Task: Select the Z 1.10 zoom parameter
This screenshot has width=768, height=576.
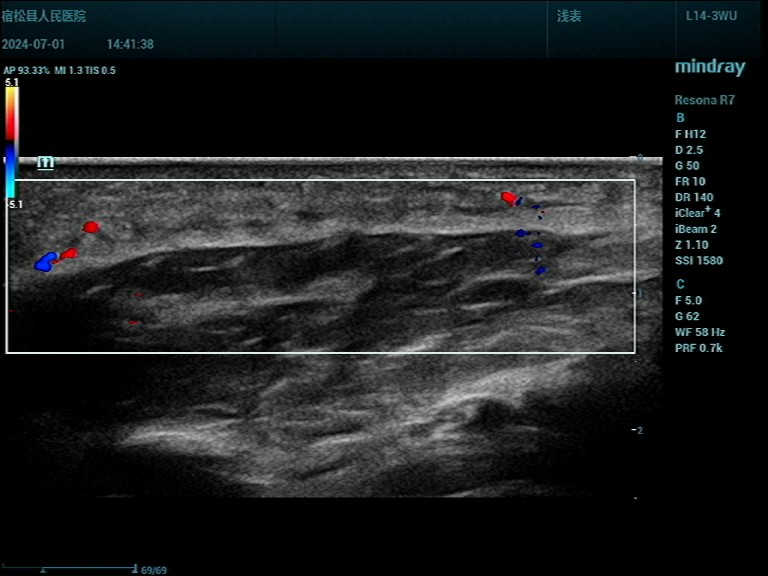Action: click(692, 244)
